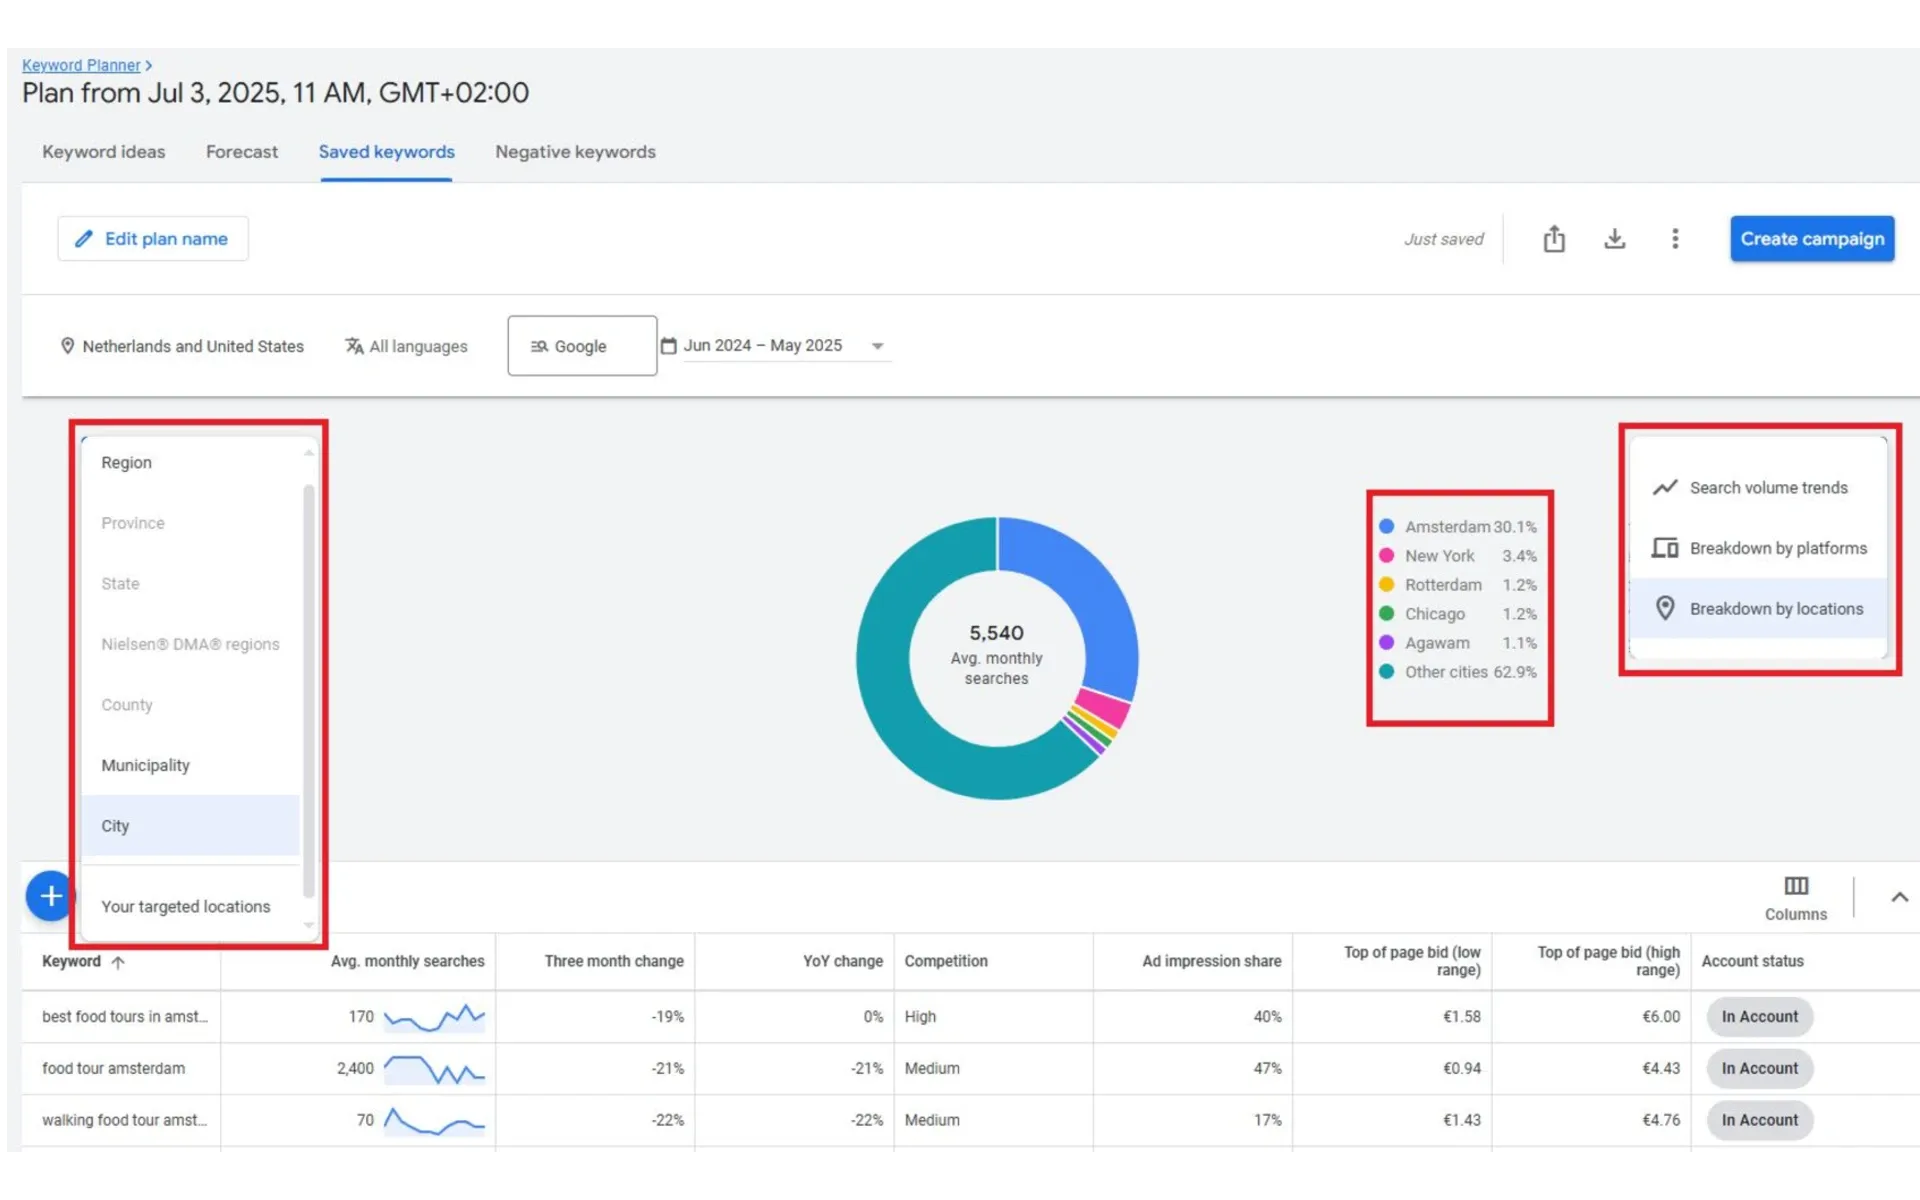Click the Amsterdam blue legend swatch
This screenshot has width=1920, height=1200.
click(x=1386, y=526)
